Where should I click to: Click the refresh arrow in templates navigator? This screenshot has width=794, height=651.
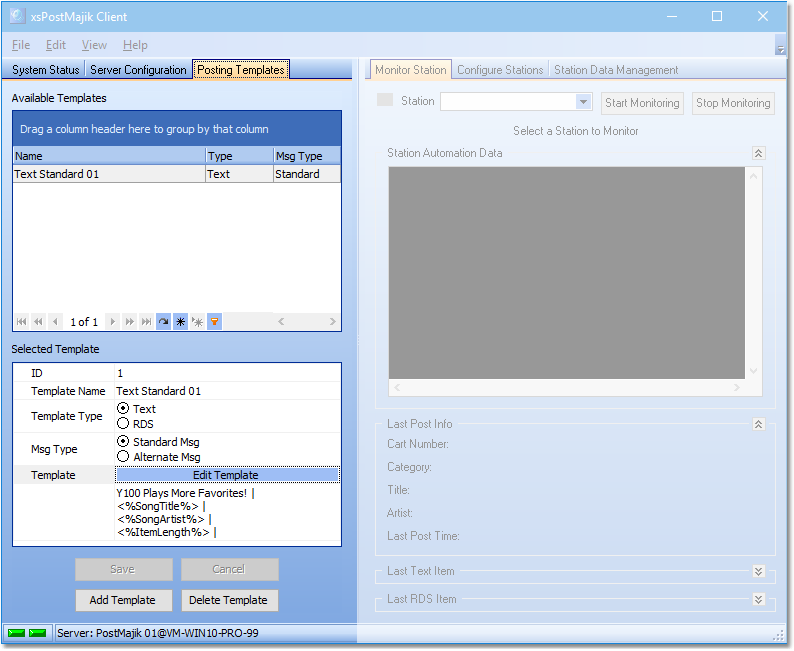point(164,322)
